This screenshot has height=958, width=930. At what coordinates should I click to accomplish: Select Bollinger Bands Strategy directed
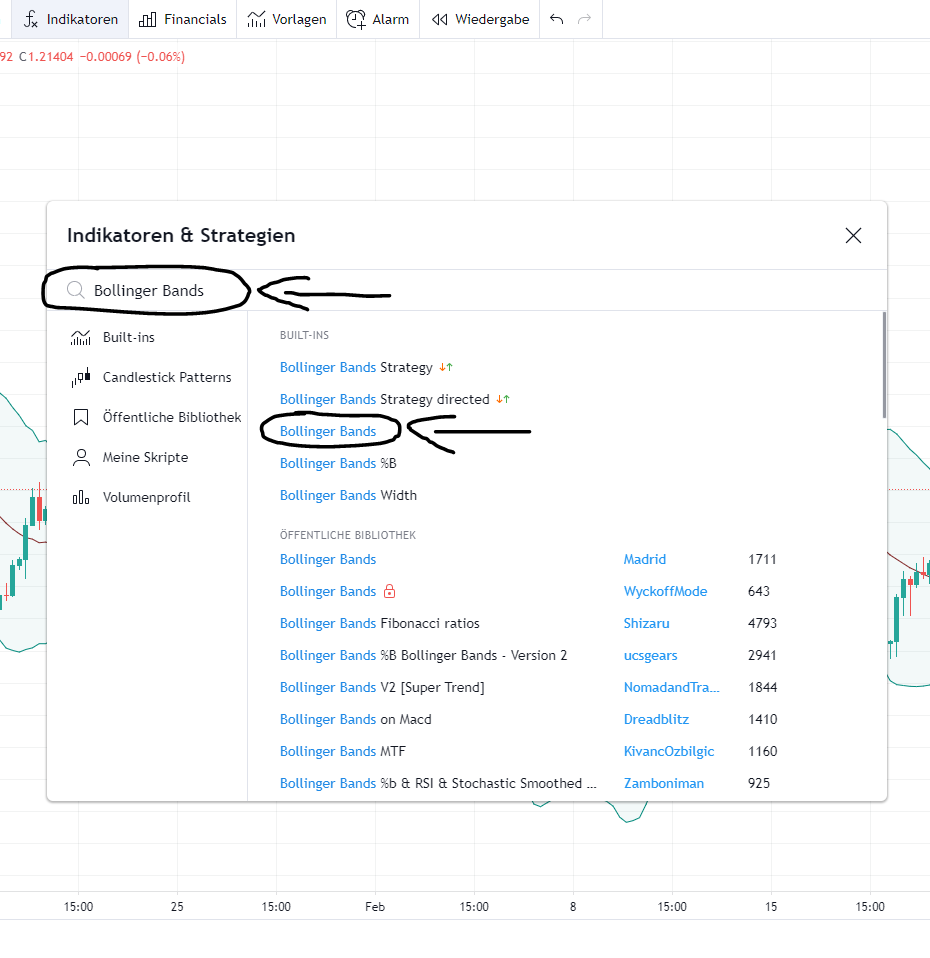click(x=384, y=399)
